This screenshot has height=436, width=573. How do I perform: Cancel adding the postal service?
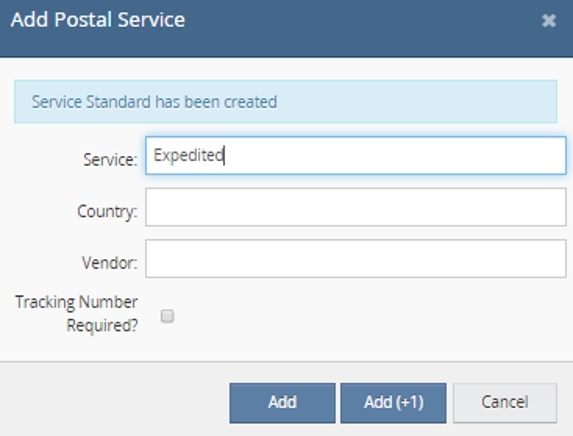[x=505, y=403]
